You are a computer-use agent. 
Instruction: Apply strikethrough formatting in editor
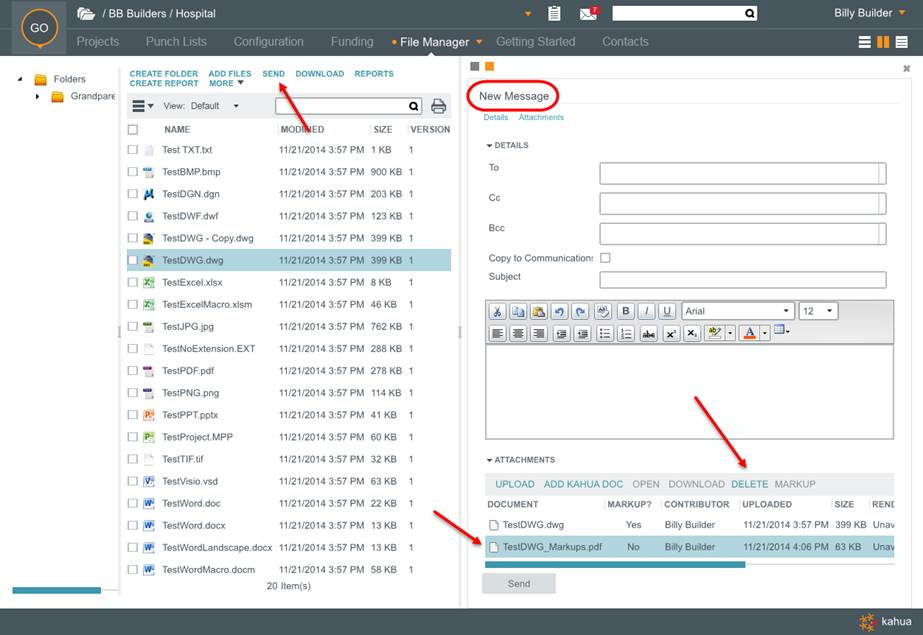click(x=650, y=334)
